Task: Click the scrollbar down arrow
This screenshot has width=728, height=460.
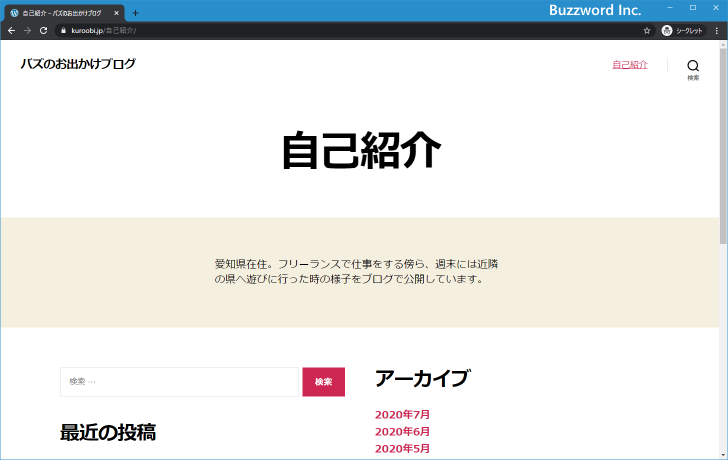Action: [x=723, y=455]
